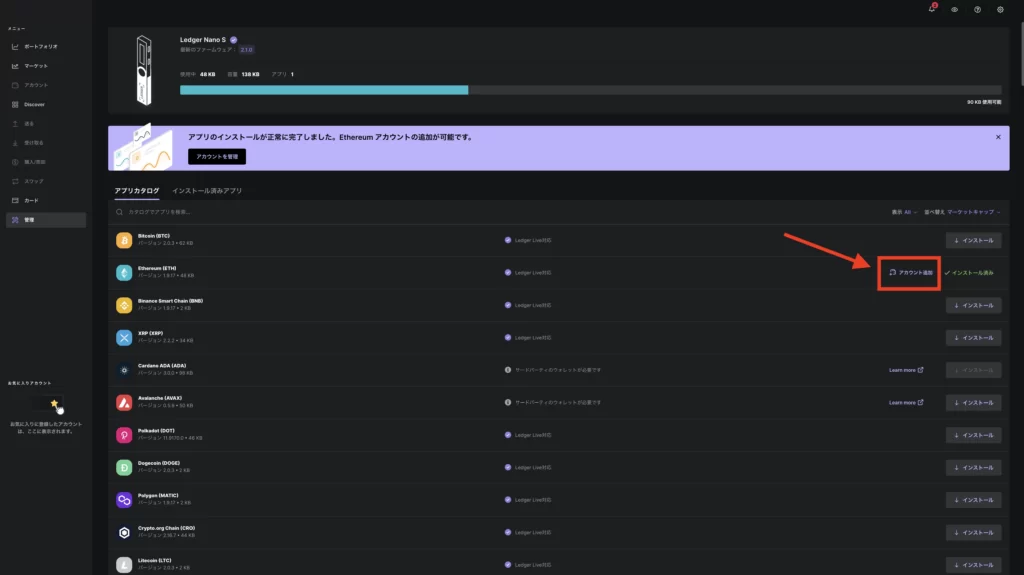Click the device storage usage bar
The width and height of the screenshot is (1024, 575).
coord(590,90)
